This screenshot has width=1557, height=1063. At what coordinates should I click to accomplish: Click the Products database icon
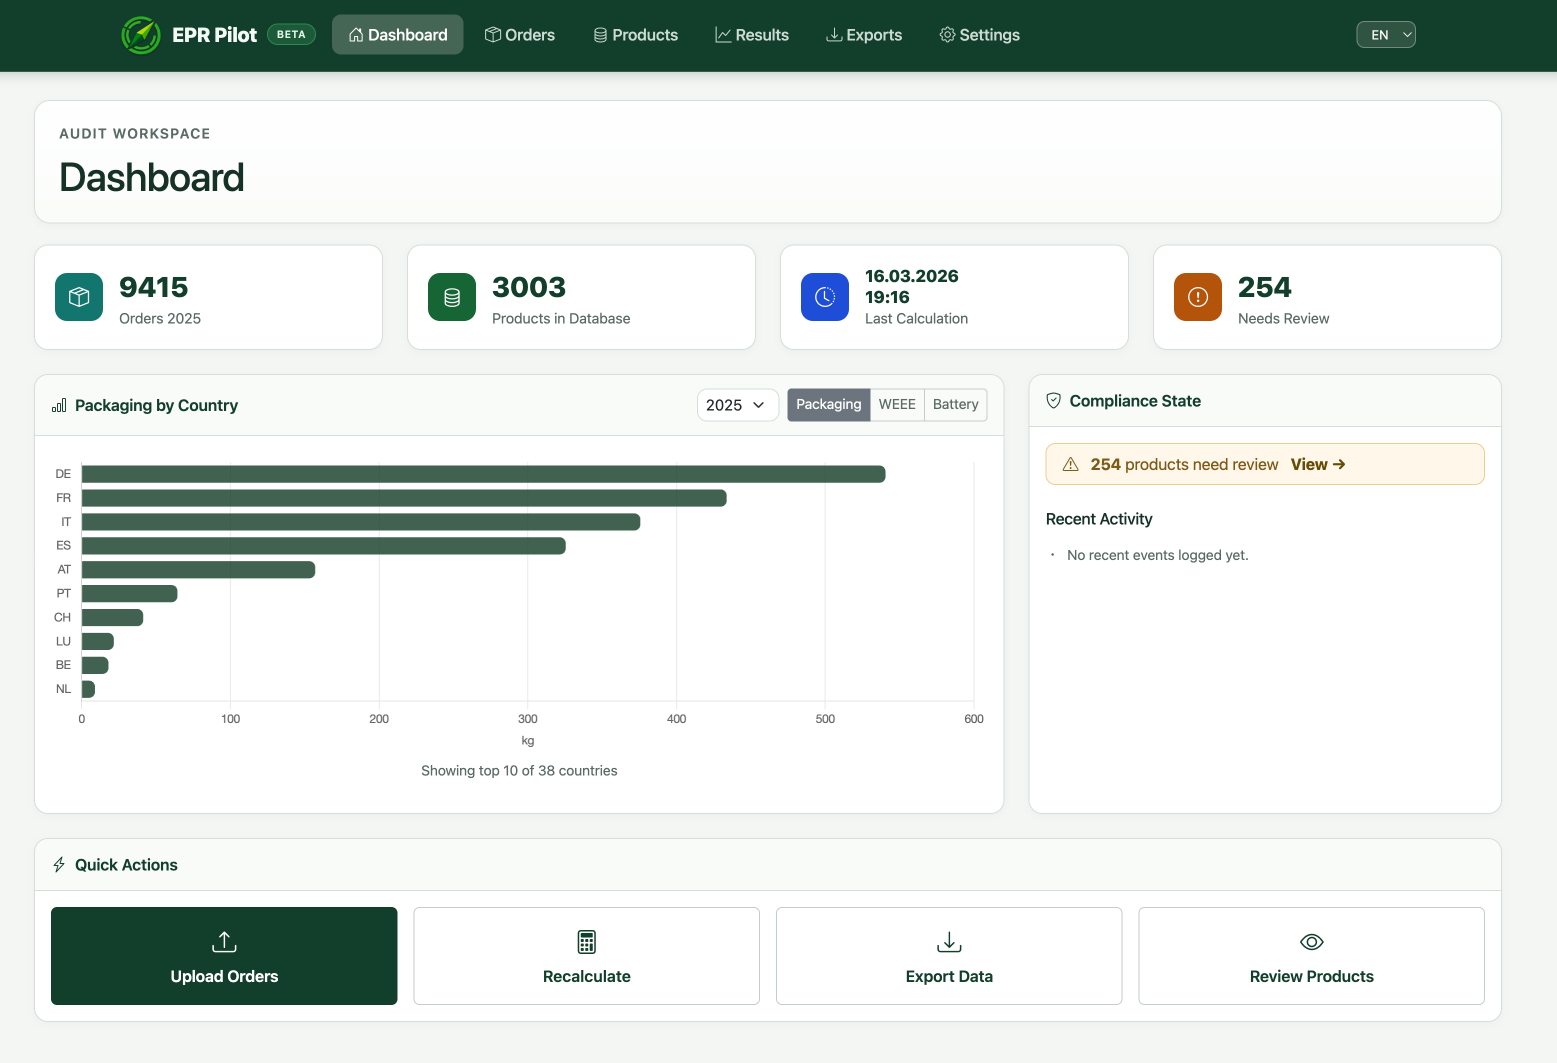coord(451,297)
